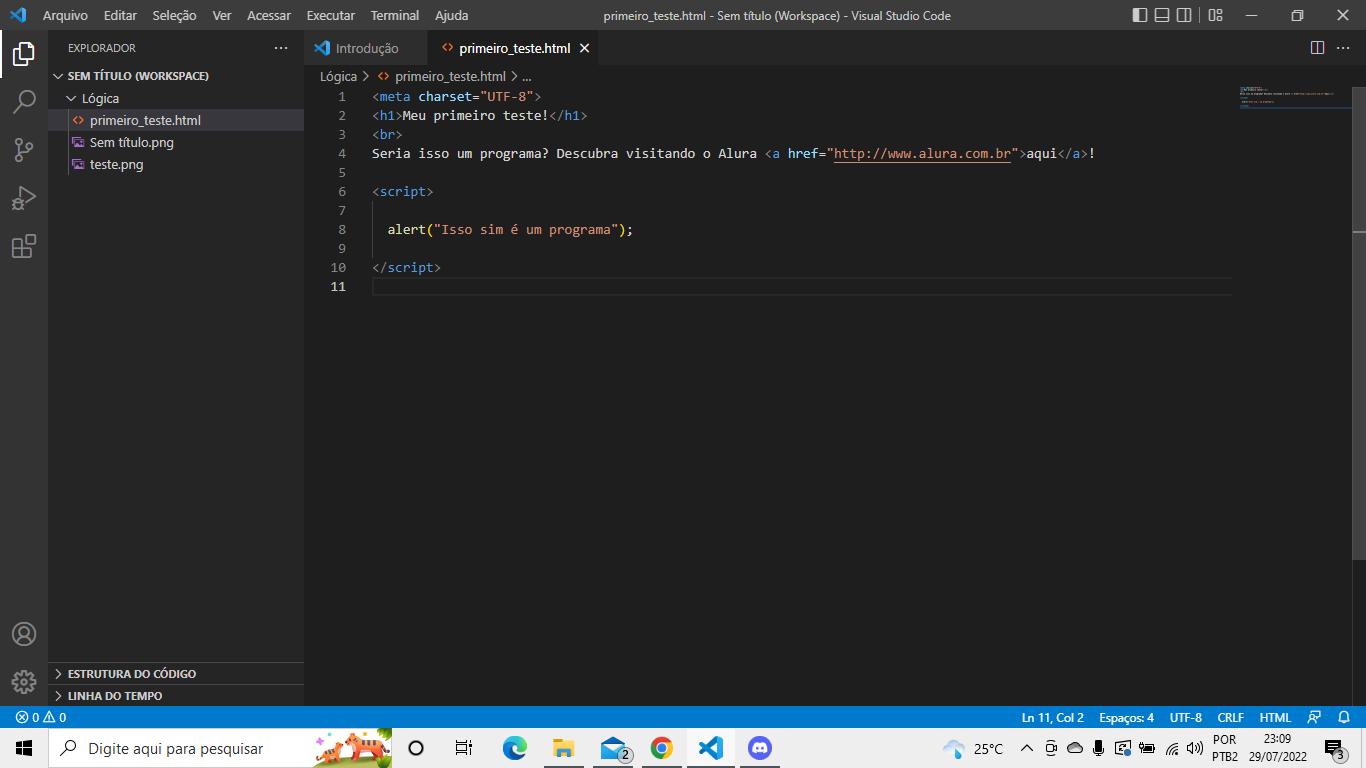Open the breadcrumb ellipsis symbol item
The width and height of the screenshot is (1366, 768).
pyautogui.click(x=526, y=76)
